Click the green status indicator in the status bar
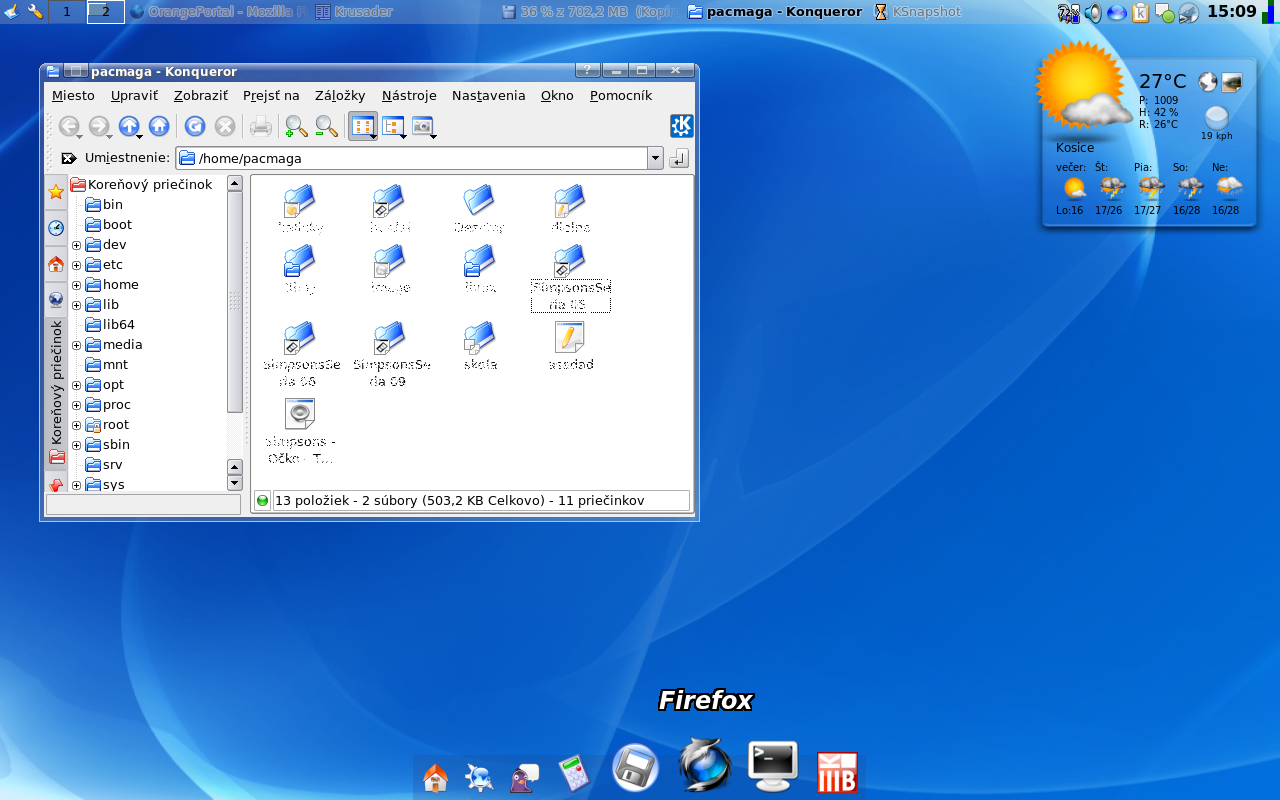 pyautogui.click(x=263, y=500)
